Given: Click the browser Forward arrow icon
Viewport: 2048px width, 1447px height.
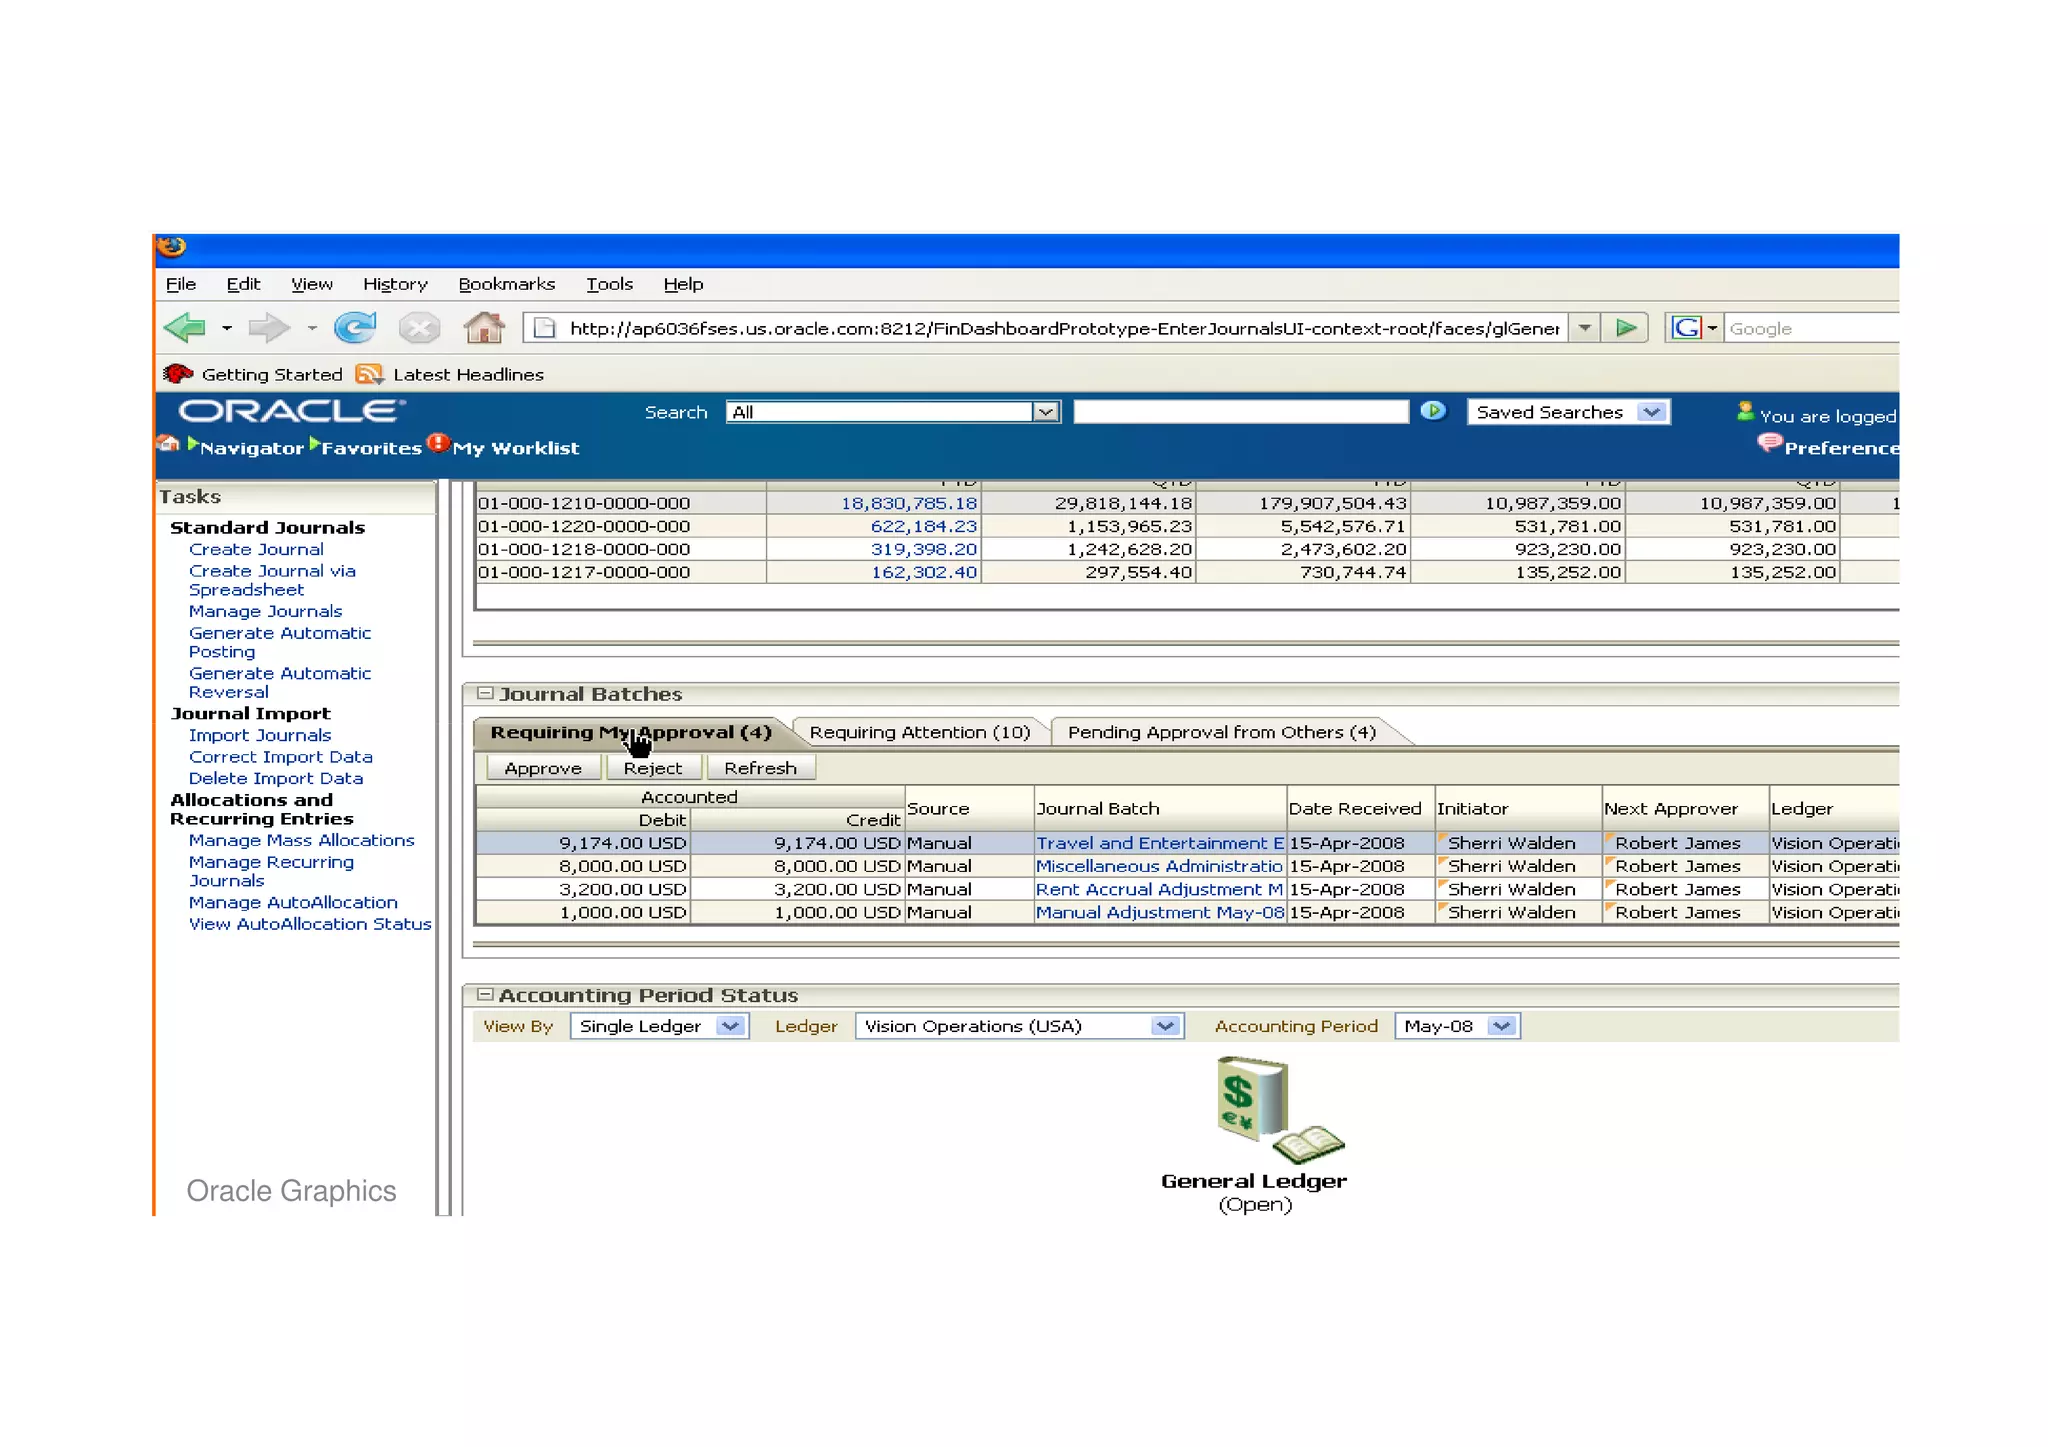Looking at the screenshot, I should 268,328.
